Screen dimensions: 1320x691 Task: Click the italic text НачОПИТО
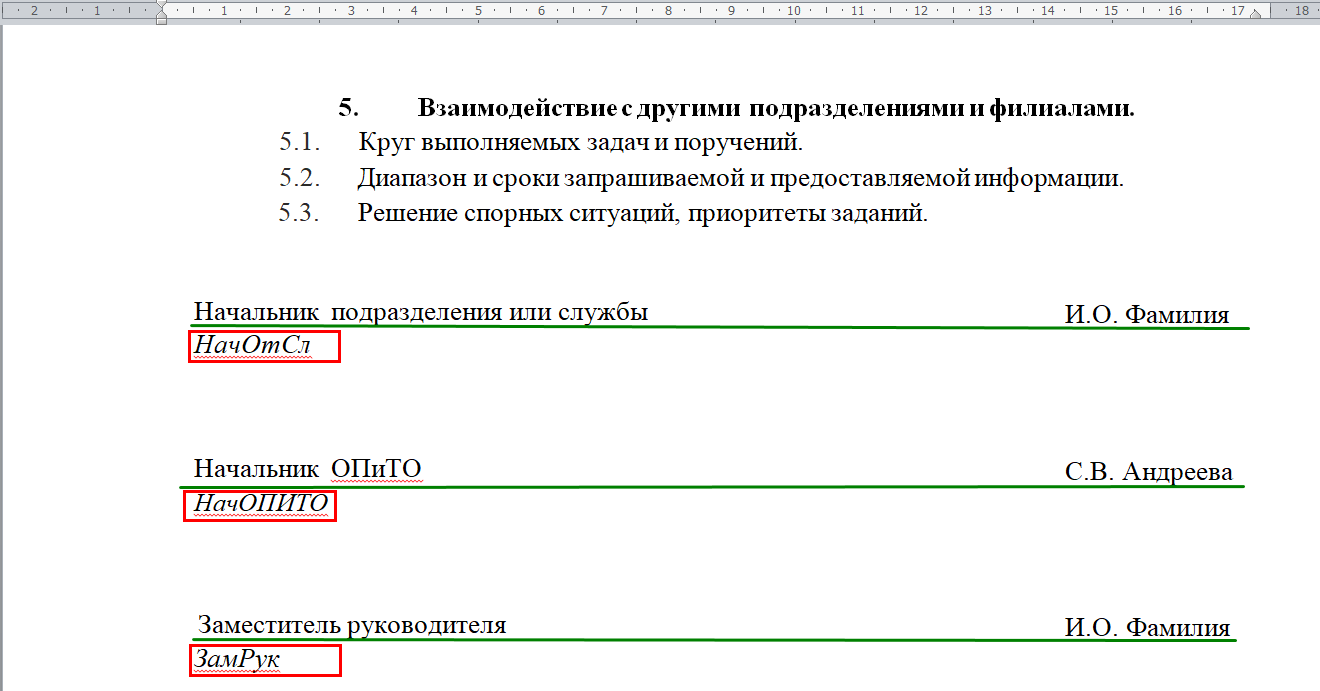point(260,505)
